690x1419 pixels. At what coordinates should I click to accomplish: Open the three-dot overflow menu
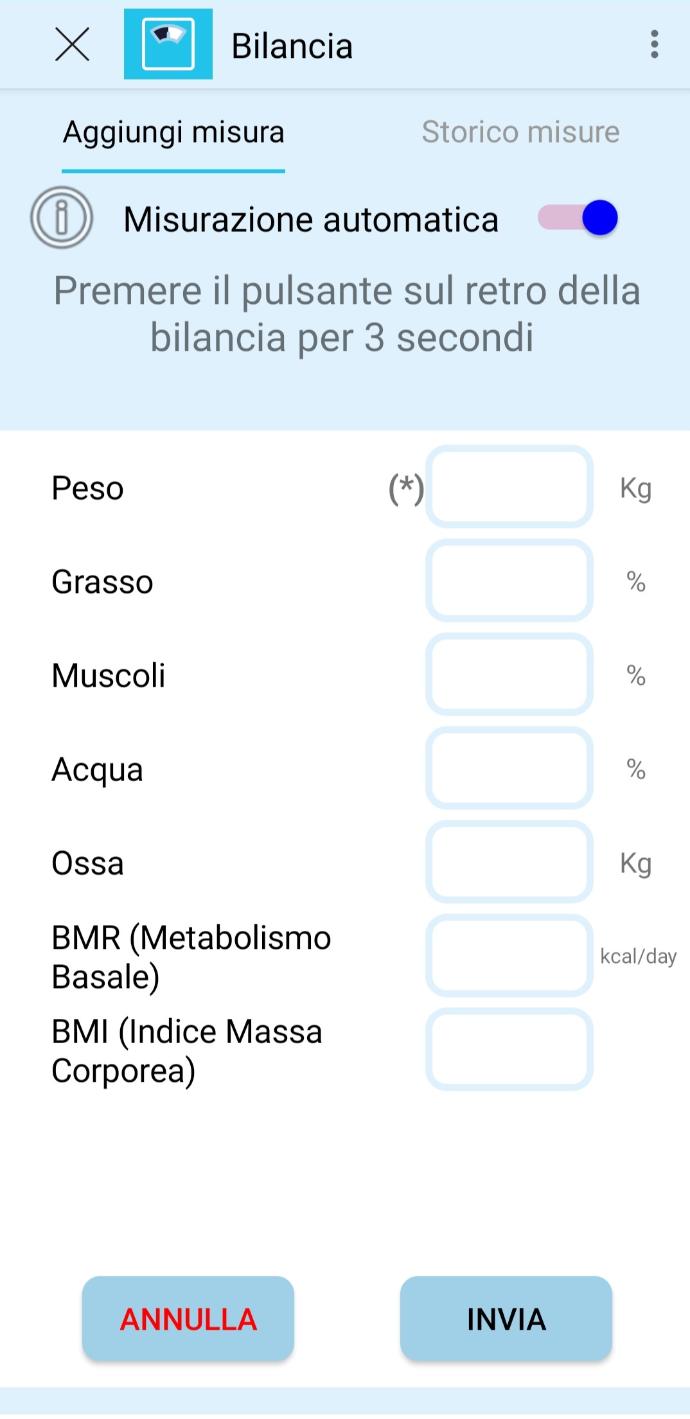[x=654, y=45]
